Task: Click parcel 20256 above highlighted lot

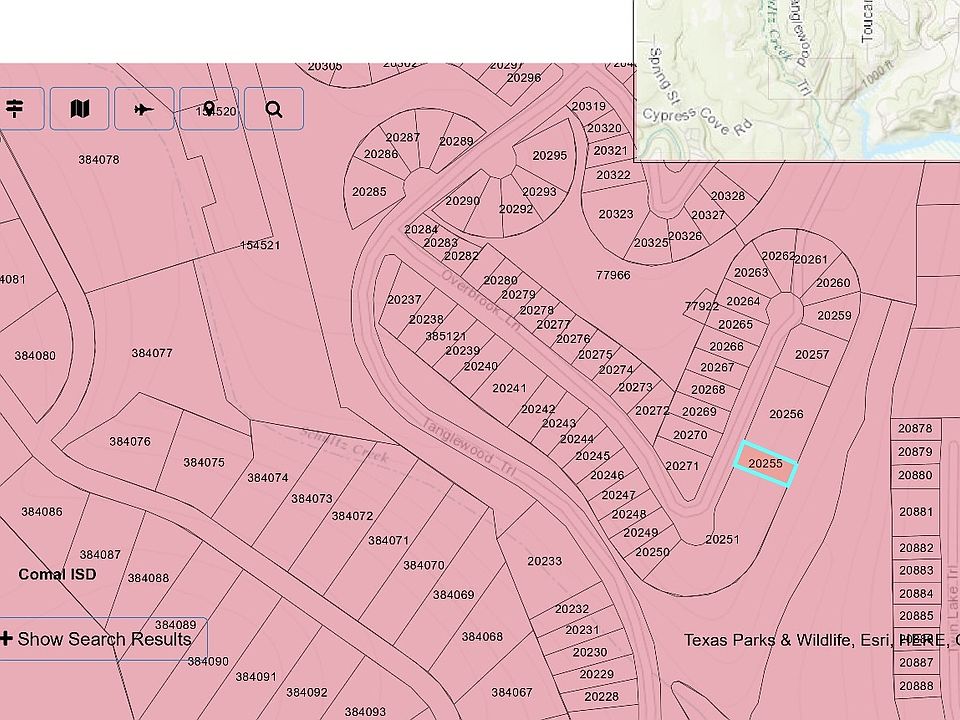Action: pyautogui.click(x=786, y=414)
